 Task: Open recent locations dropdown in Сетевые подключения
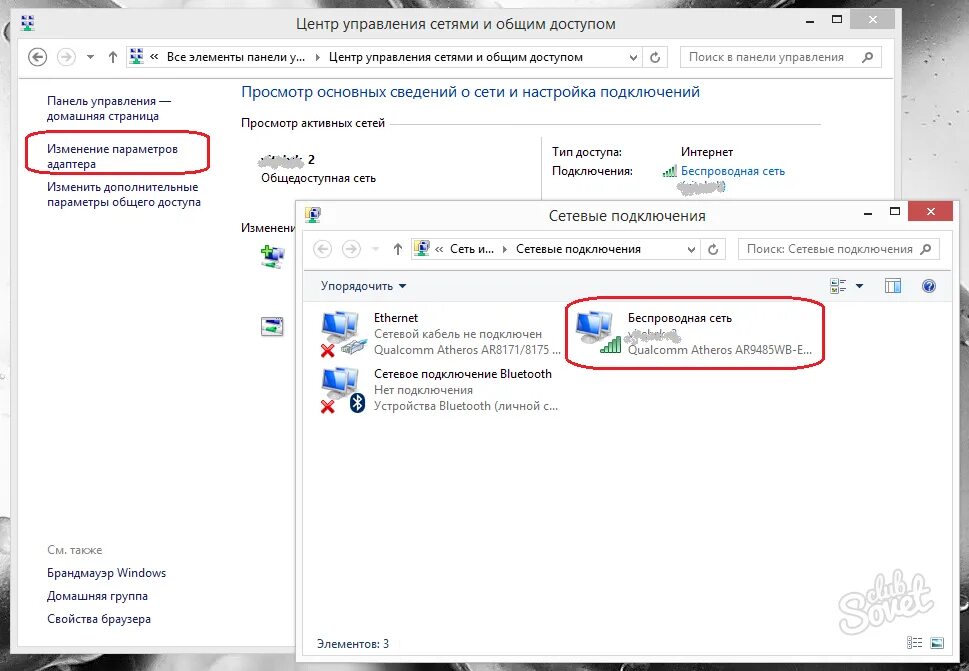click(x=375, y=250)
